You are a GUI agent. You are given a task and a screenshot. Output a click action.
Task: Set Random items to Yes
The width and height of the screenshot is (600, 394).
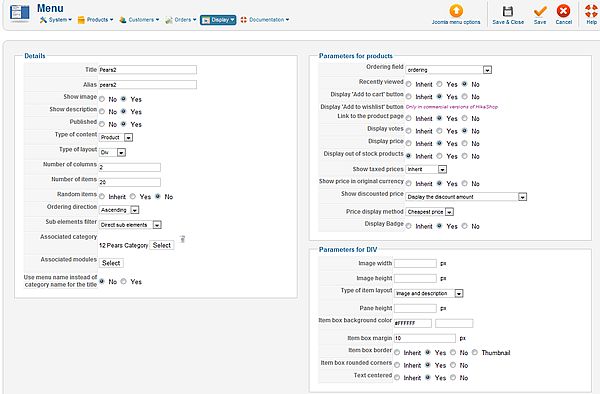(133, 197)
